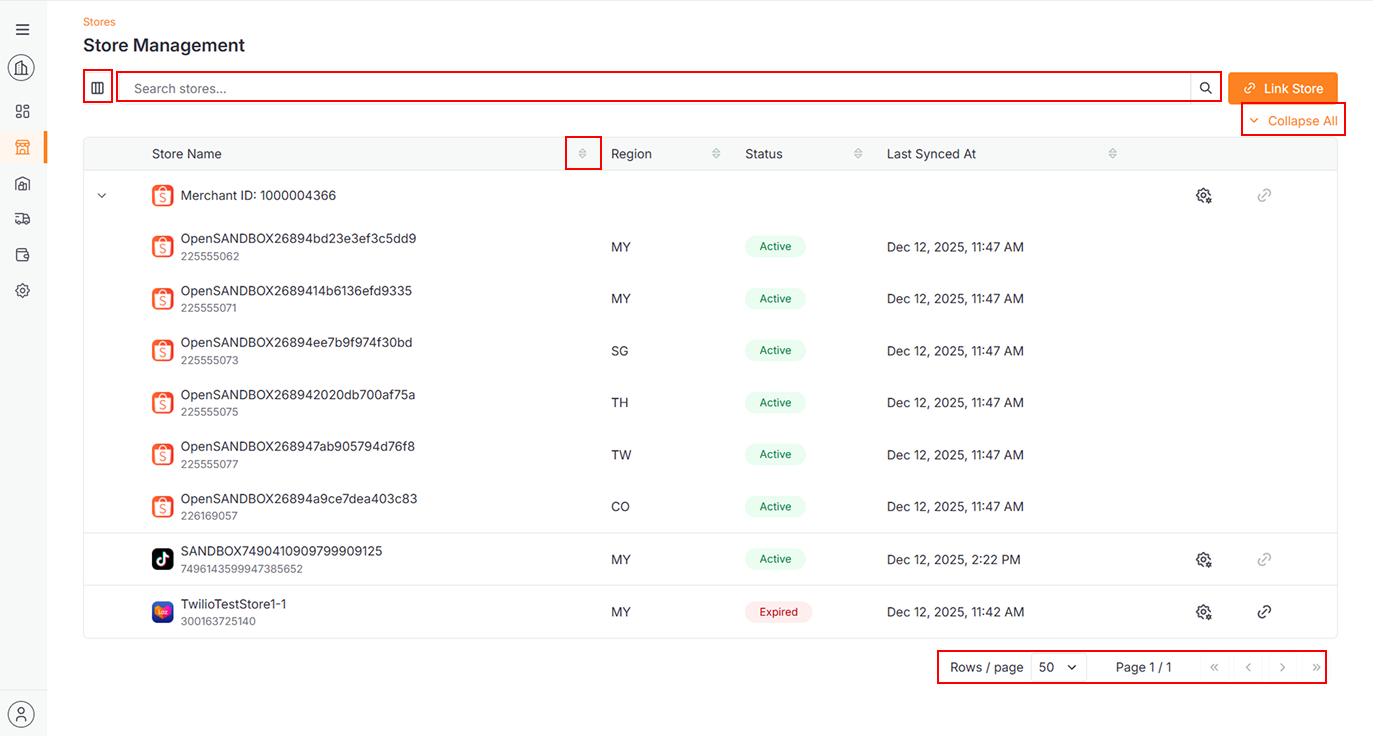Open the dashboard grid icon in sidebar
Screen dimensions: 1373x736
[x=22, y=111]
